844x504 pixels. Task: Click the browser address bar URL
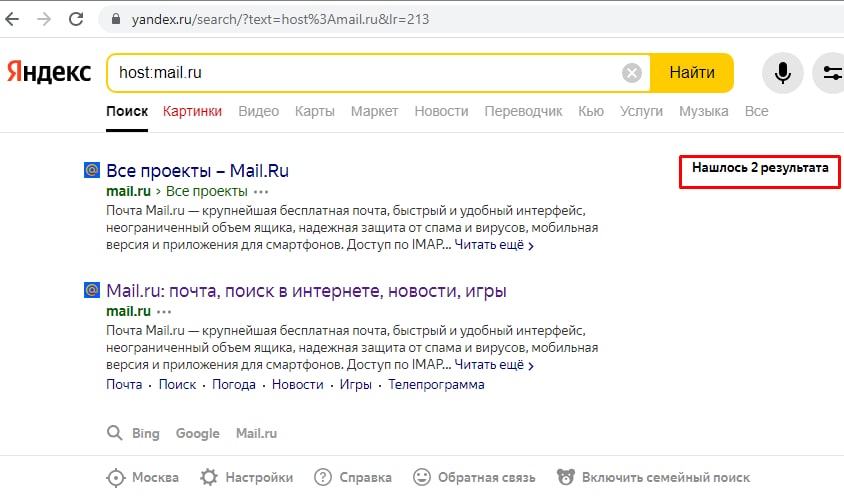coord(280,19)
